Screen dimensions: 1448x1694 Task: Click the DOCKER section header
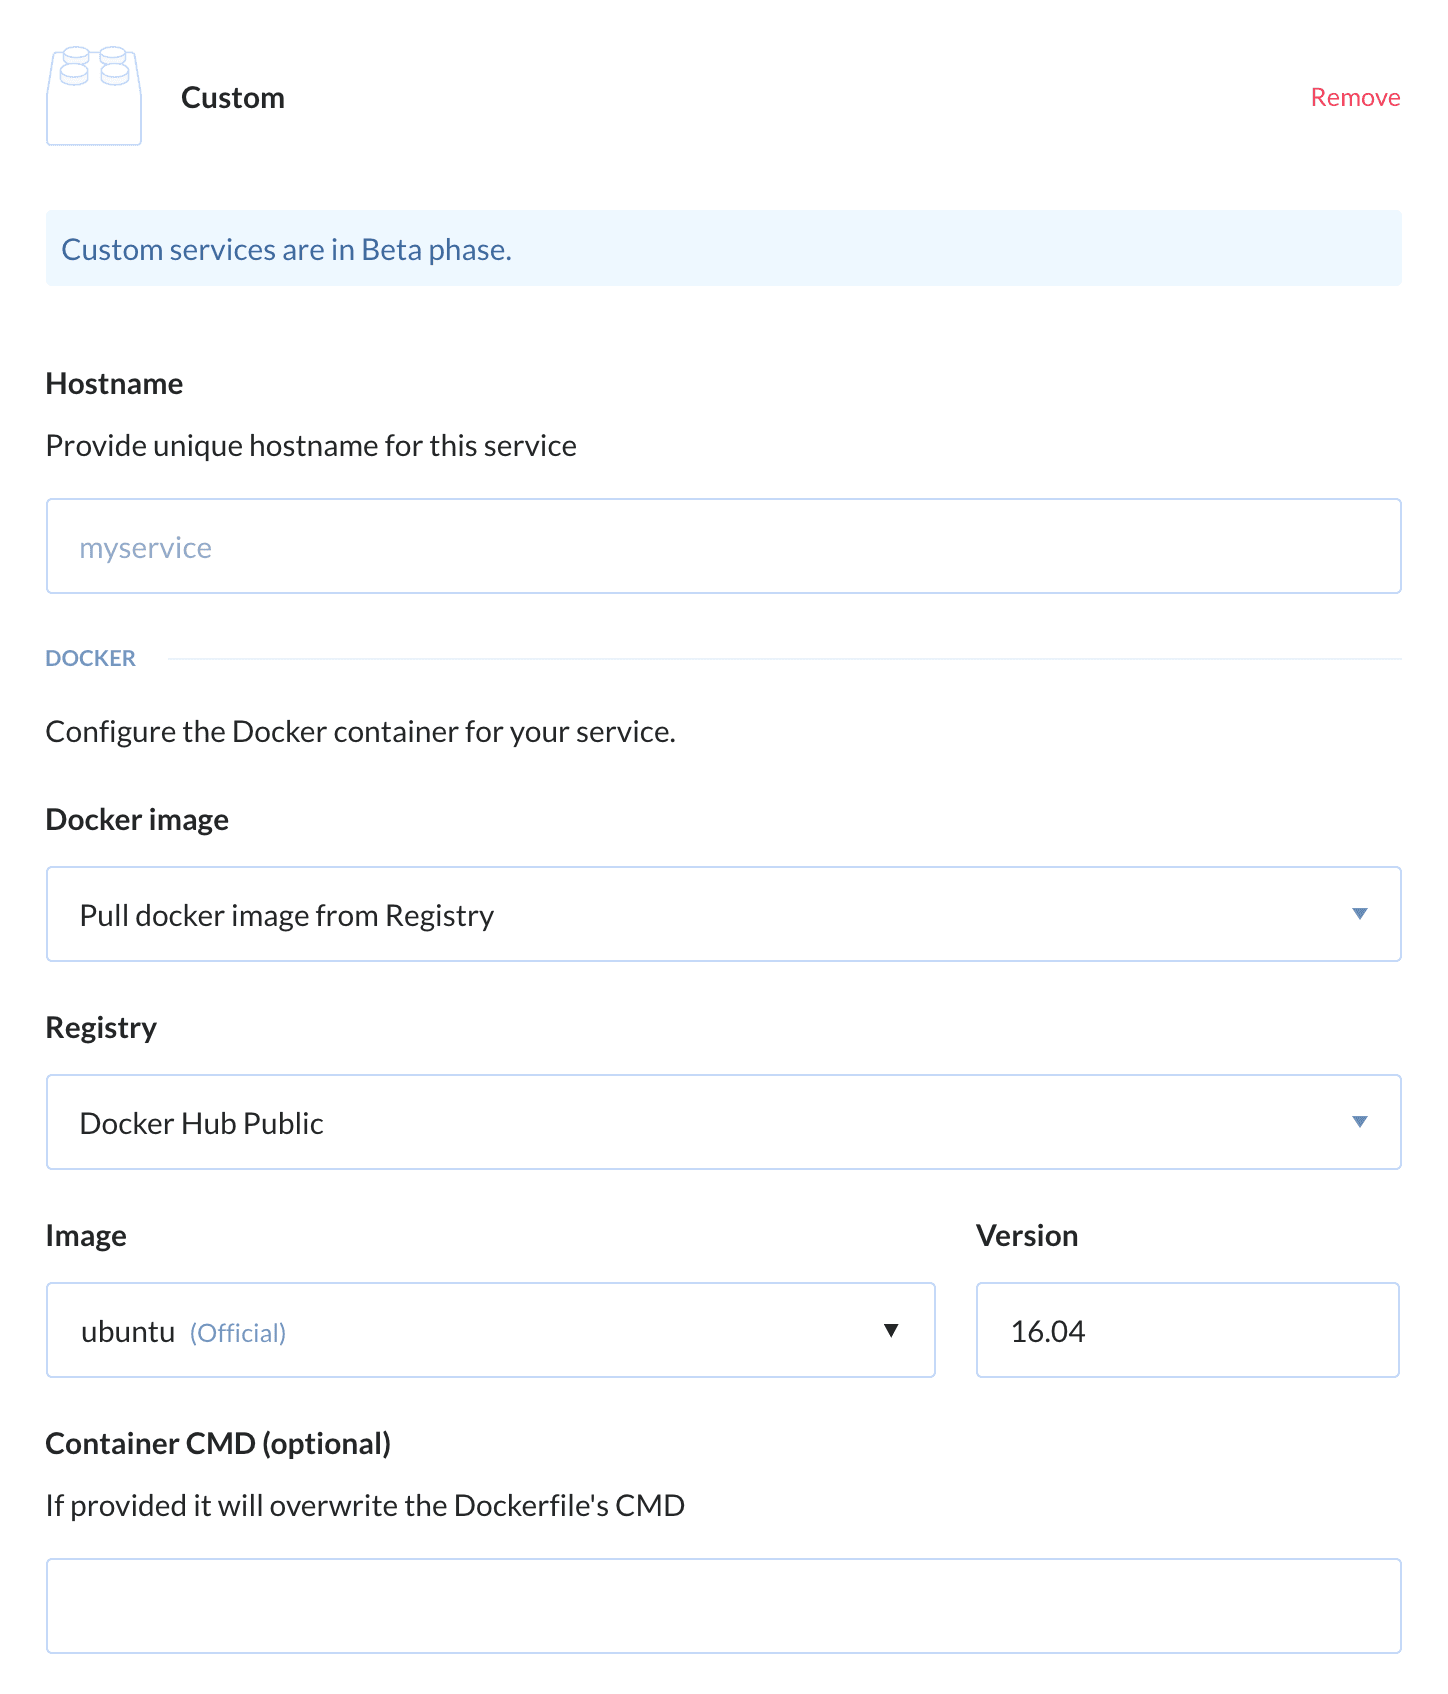pos(91,658)
